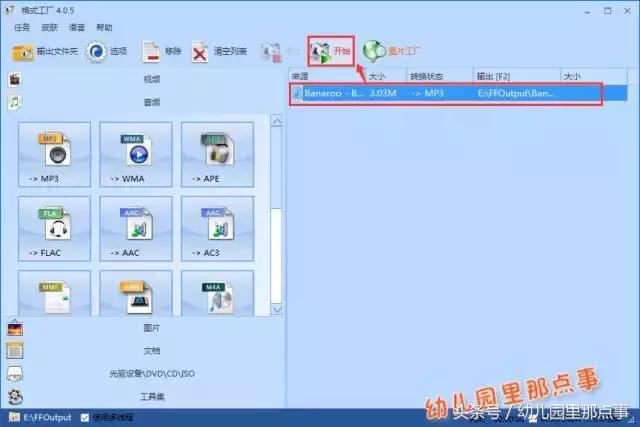Choose the -> MP3 format tile

pos(54,154)
